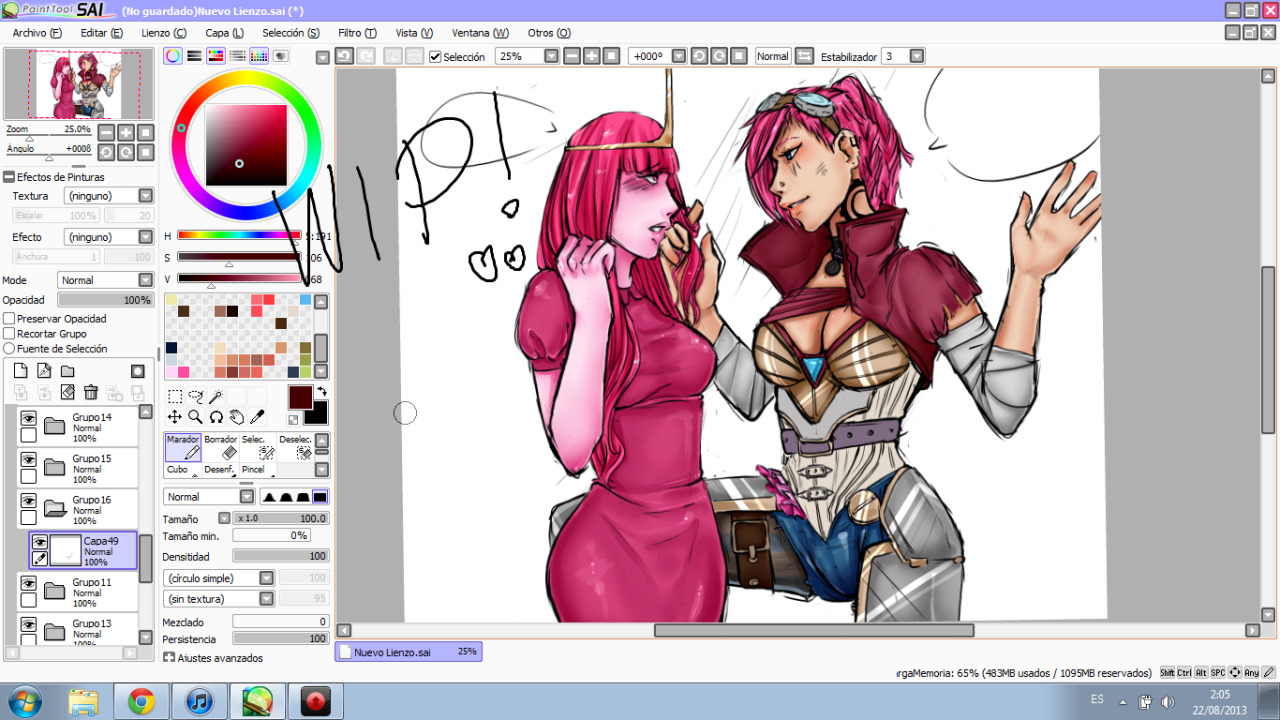Image resolution: width=1280 pixels, height=720 pixels.
Task: Select the rotate canvas tool
Action: point(216,417)
